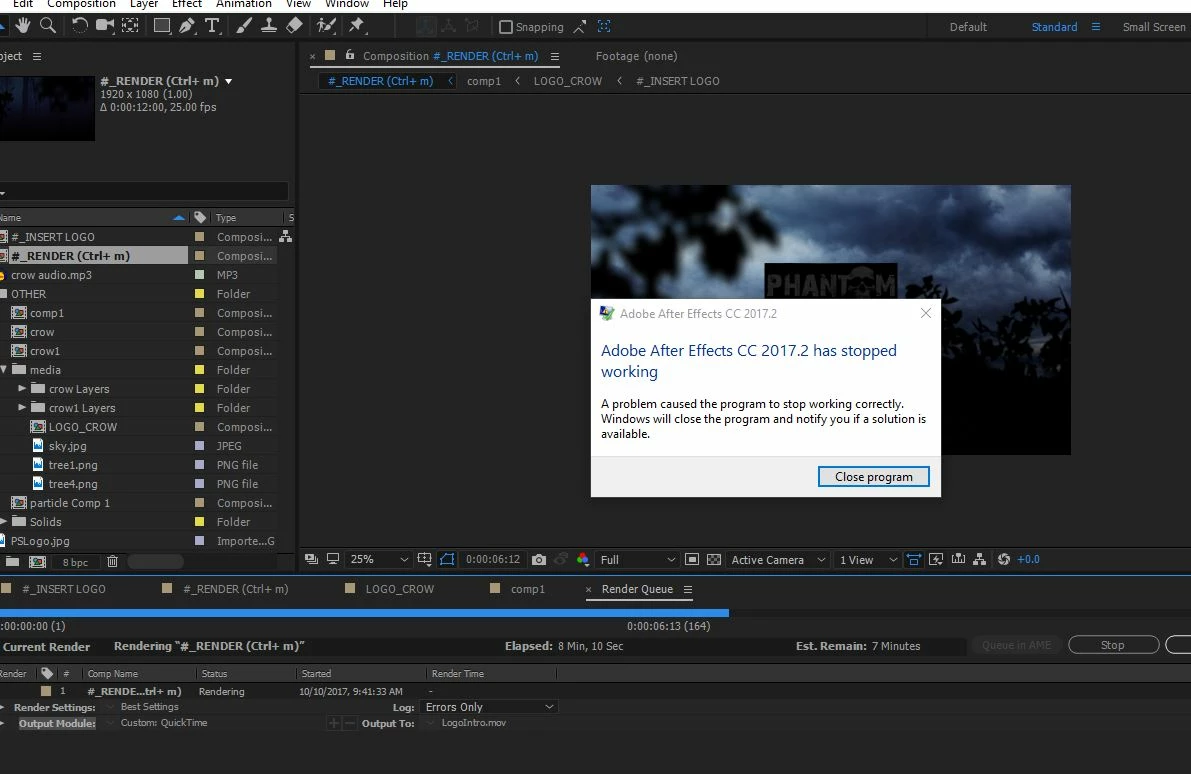1191x774 pixels.
Task: Select sky.jpg in the project list
Action: tap(68, 446)
